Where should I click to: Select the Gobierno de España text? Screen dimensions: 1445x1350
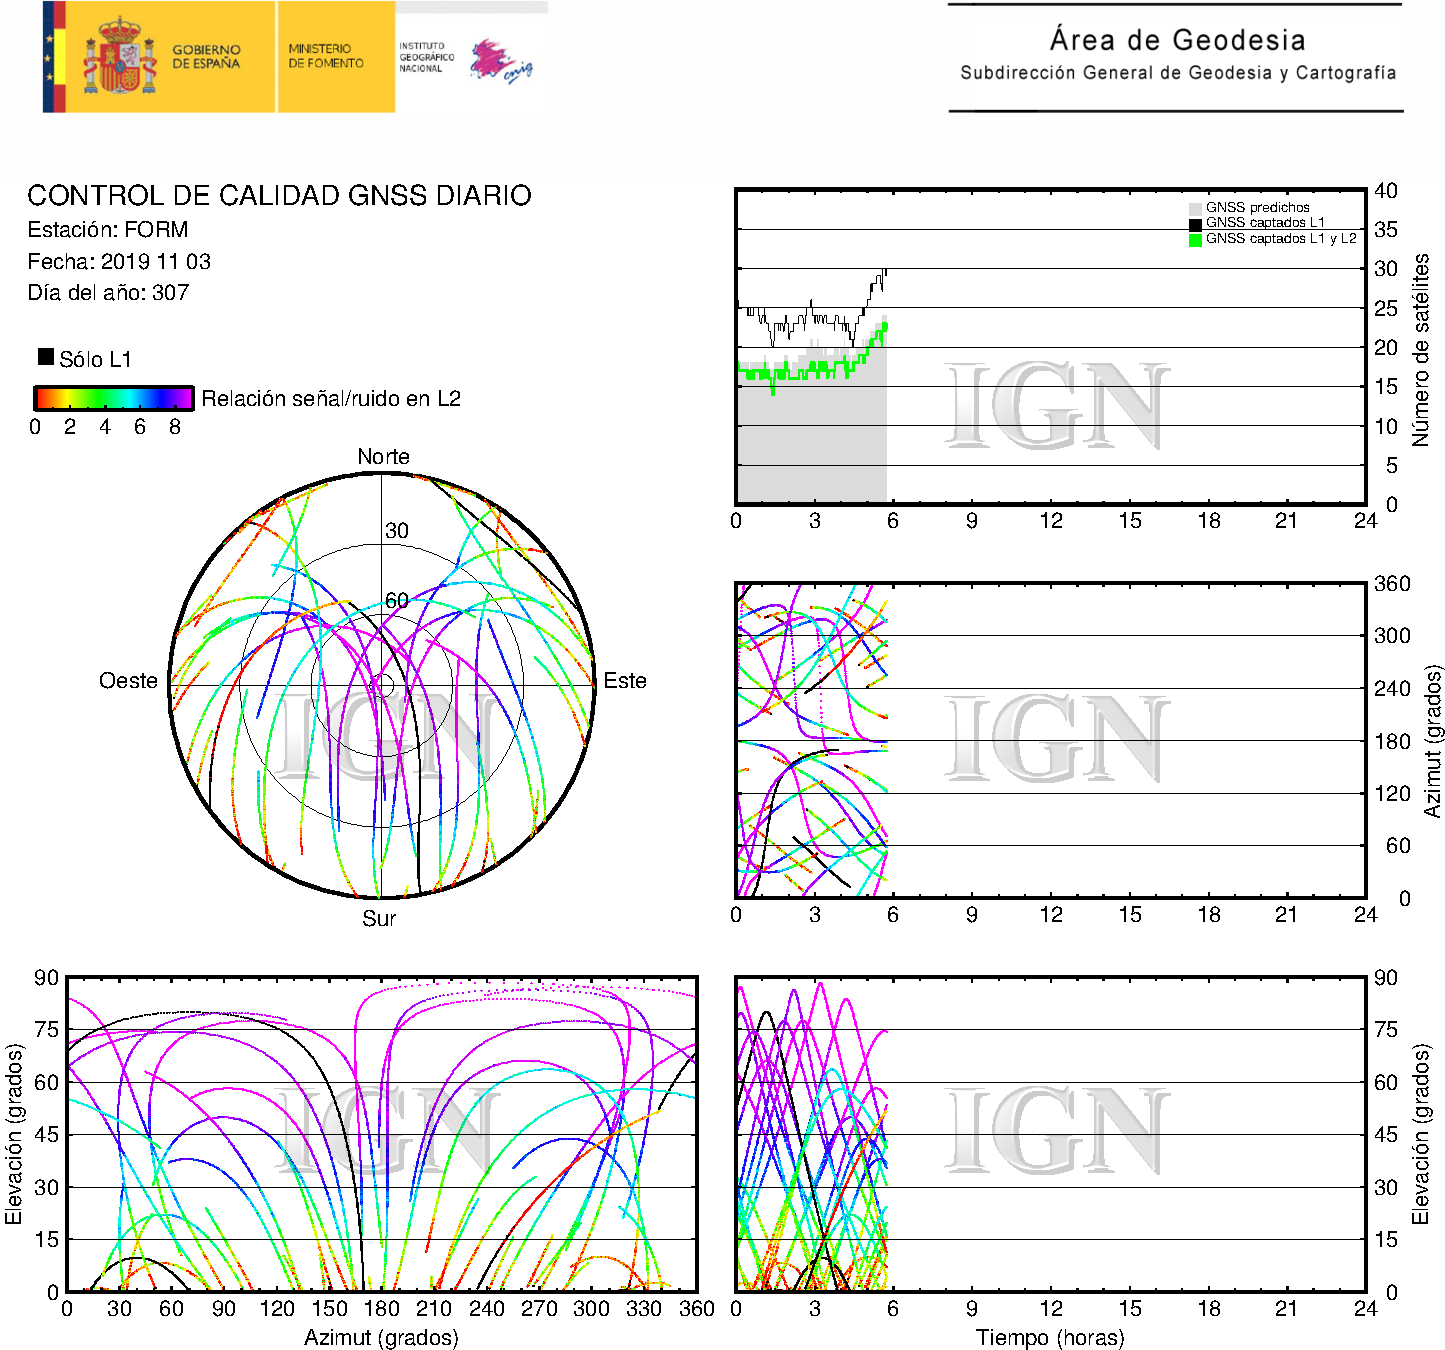206,57
